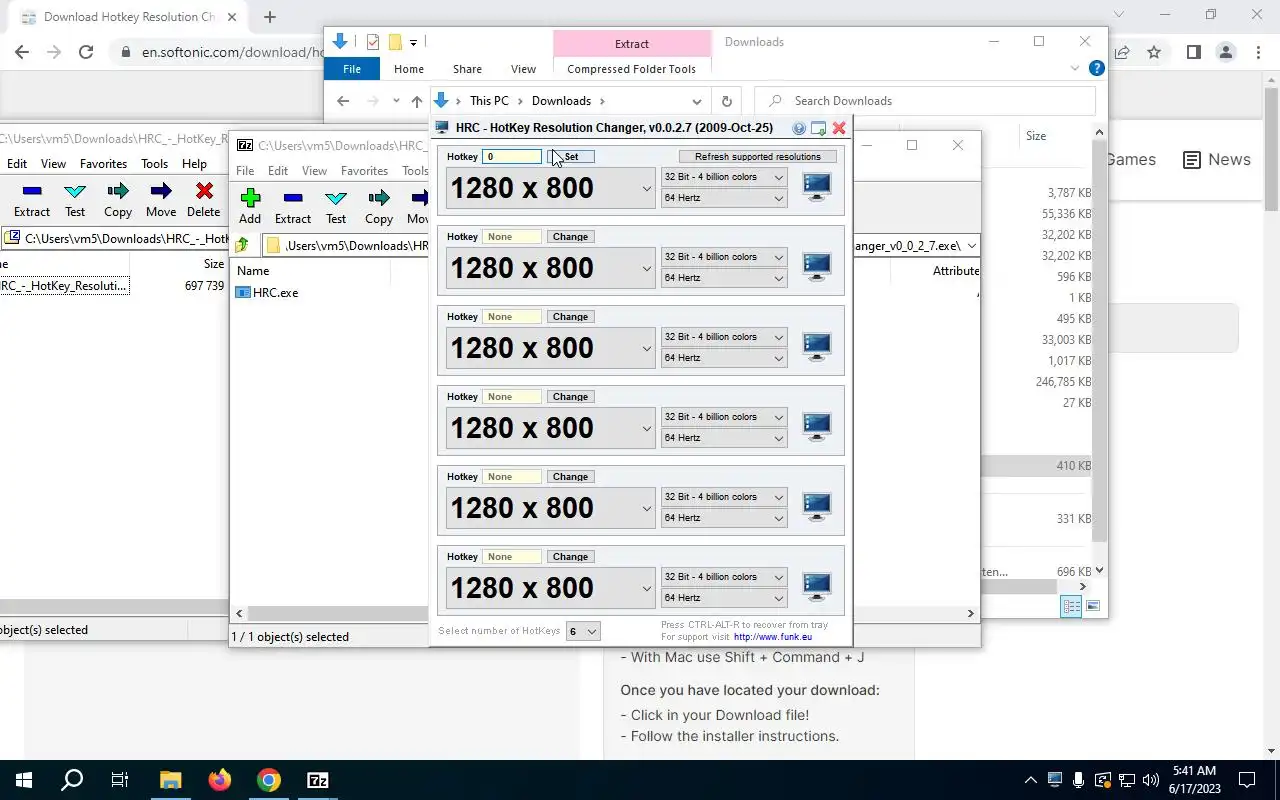Open taskbar volume control icon
Viewport: 1280px width, 800px height.
[1150, 780]
